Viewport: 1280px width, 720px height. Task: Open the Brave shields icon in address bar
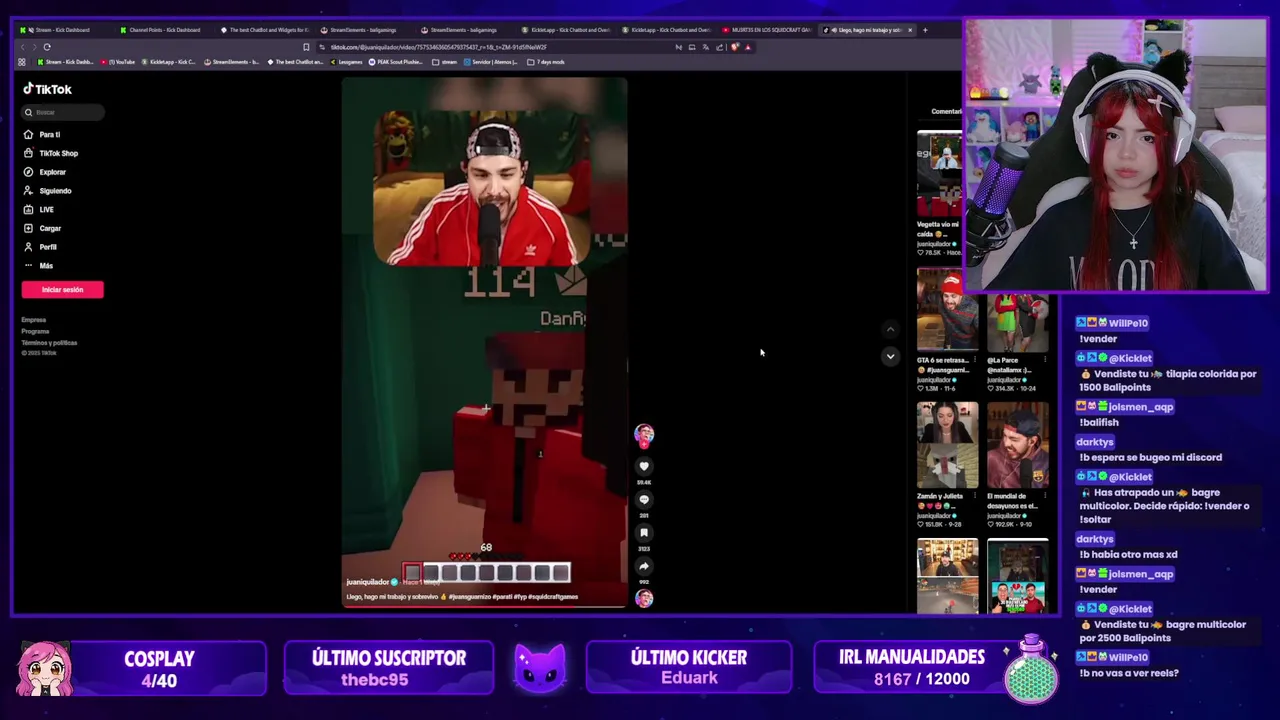coord(735,47)
